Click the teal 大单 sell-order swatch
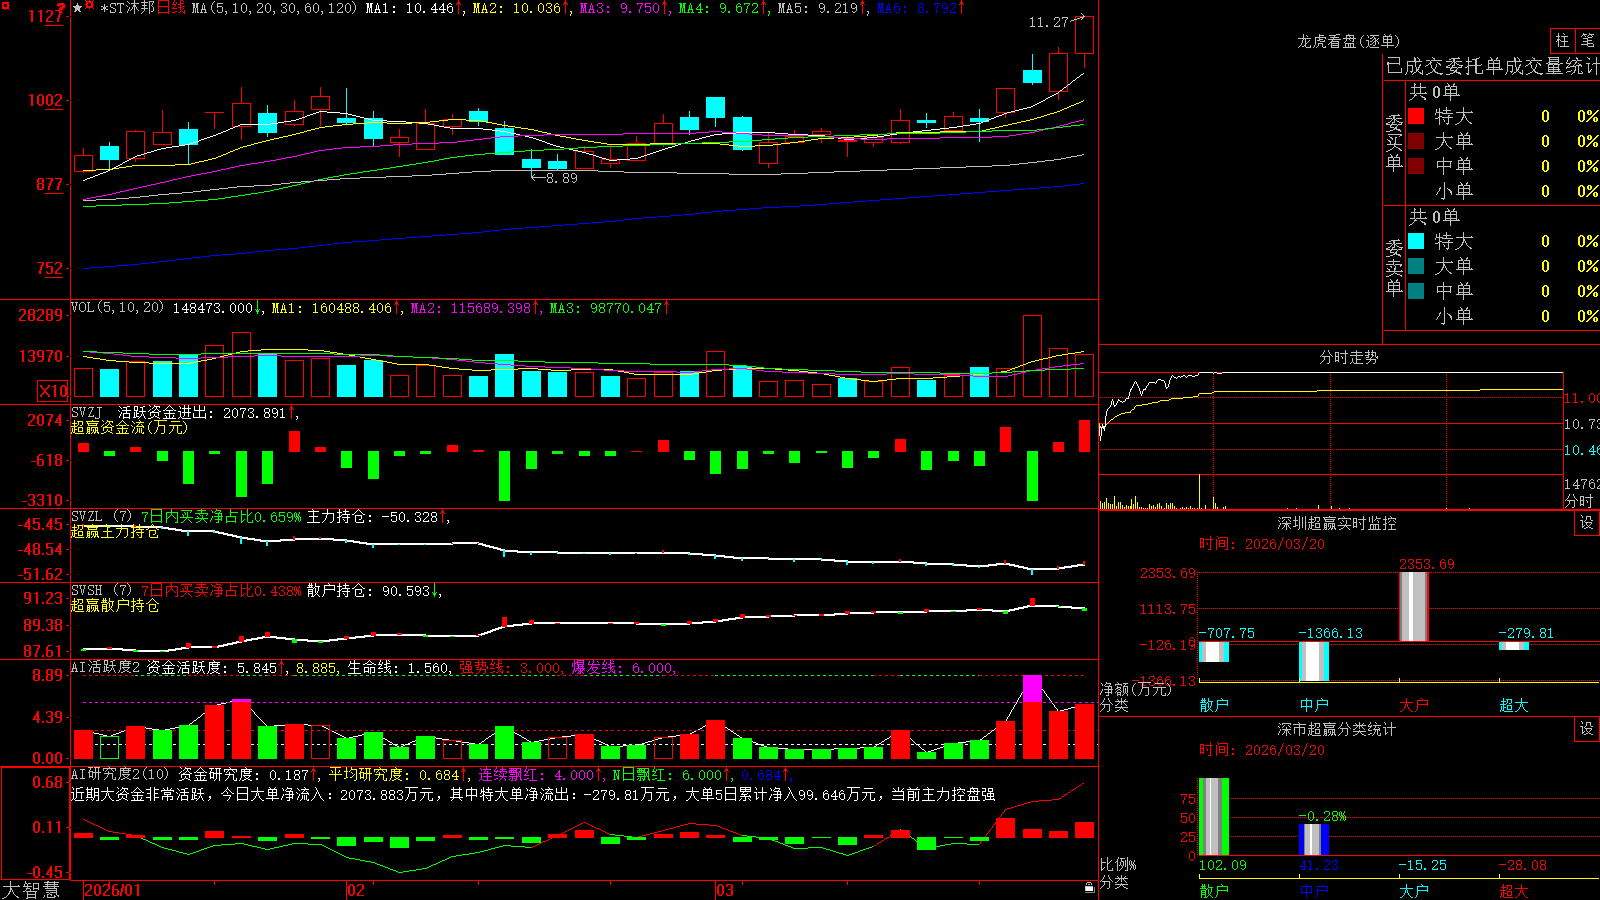Image resolution: width=1600 pixels, height=900 pixels. coord(1416,266)
